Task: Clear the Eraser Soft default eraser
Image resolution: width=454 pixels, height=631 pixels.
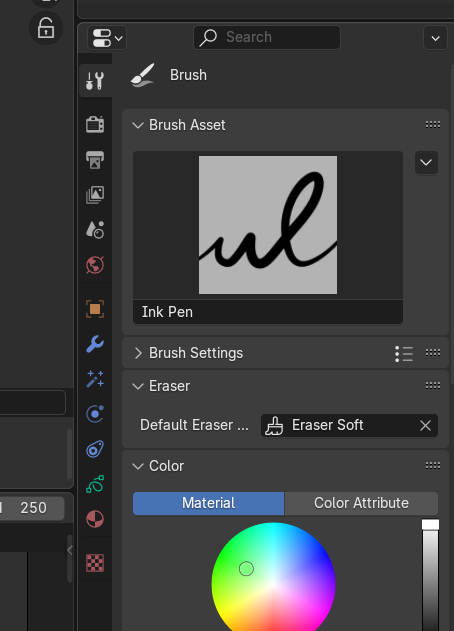Action: pos(425,425)
